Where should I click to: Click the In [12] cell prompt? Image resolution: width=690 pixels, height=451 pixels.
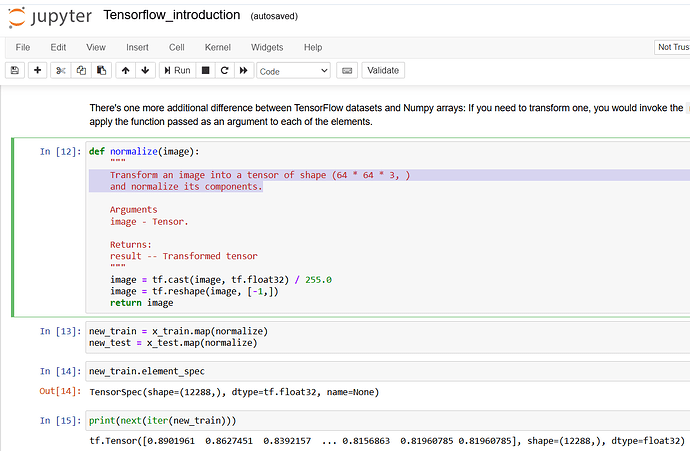60,152
